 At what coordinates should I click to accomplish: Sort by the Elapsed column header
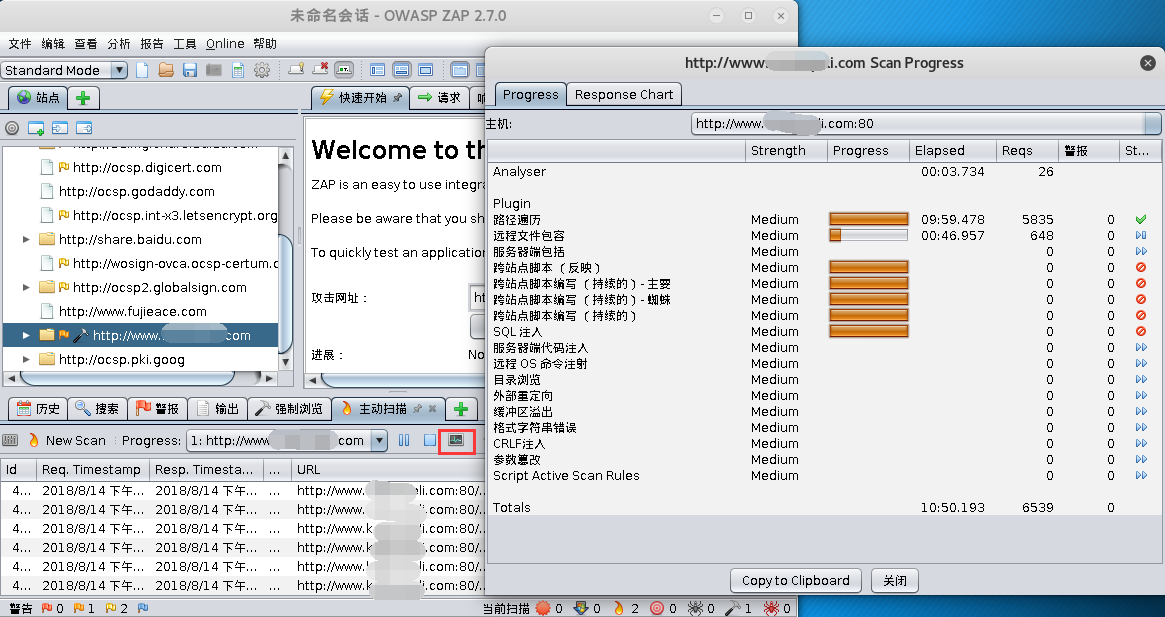coord(953,150)
